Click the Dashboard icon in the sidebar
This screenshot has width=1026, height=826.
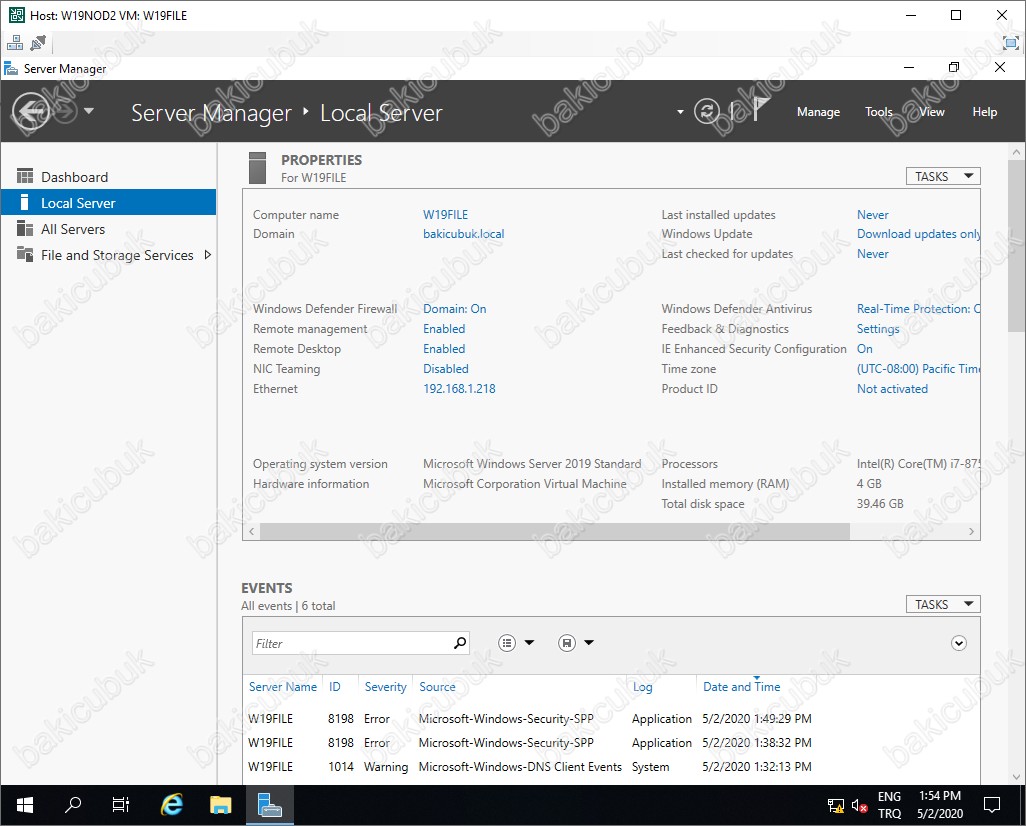[x=25, y=176]
